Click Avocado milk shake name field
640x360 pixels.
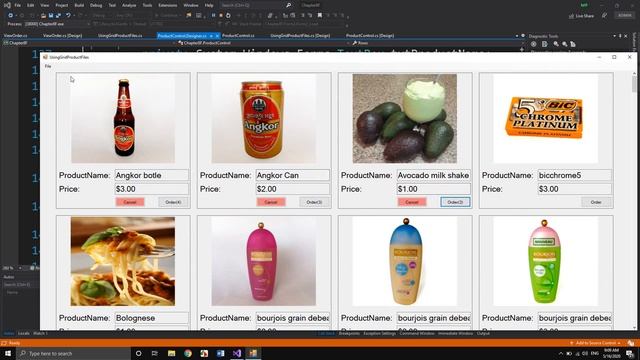(x=433, y=175)
